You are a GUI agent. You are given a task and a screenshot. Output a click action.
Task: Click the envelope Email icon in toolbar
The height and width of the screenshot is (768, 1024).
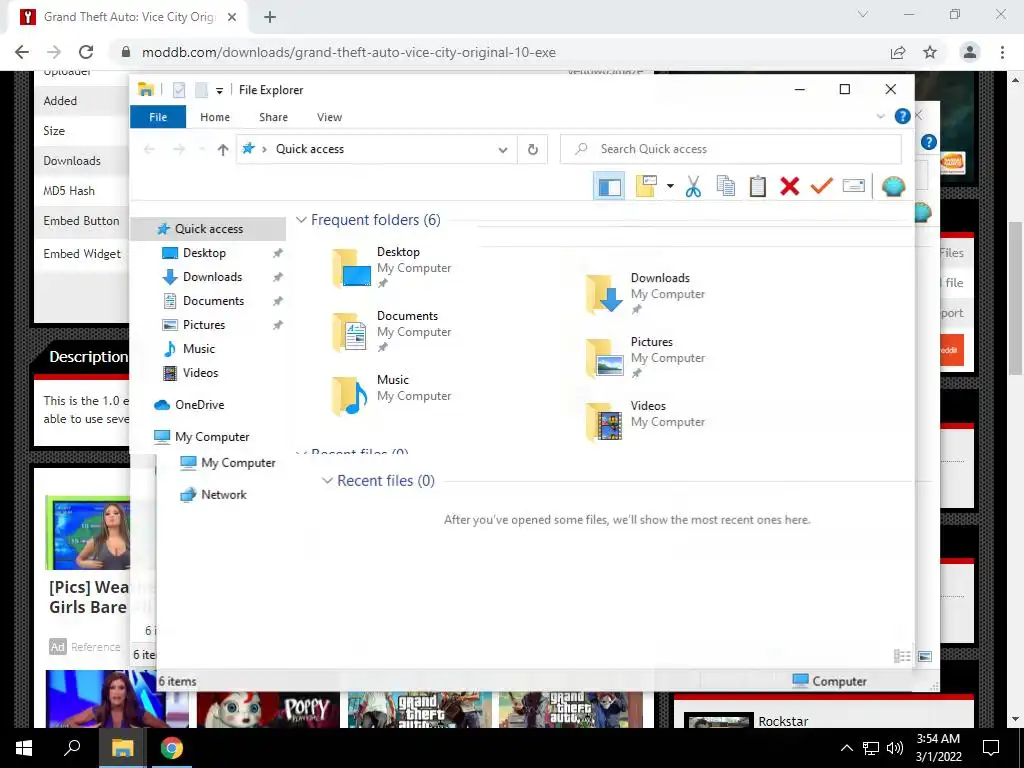click(854, 186)
